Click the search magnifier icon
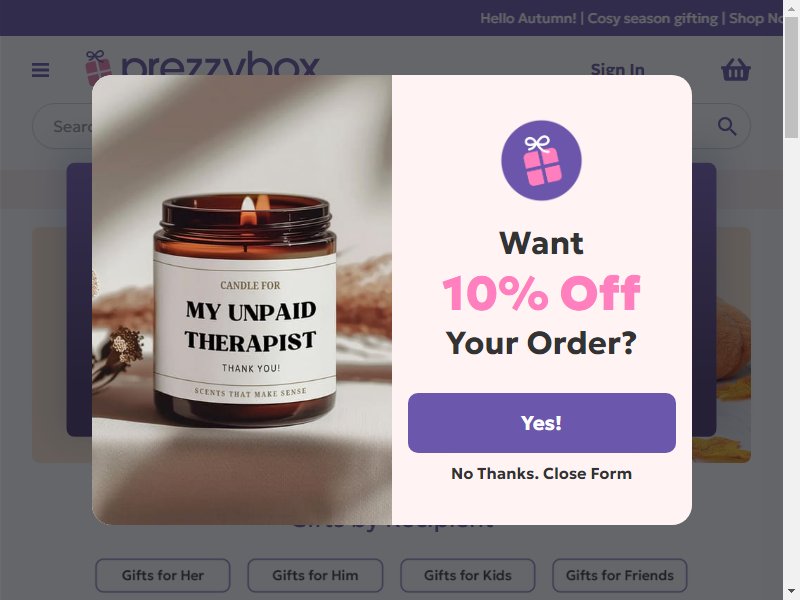 [x=727, y=126]
